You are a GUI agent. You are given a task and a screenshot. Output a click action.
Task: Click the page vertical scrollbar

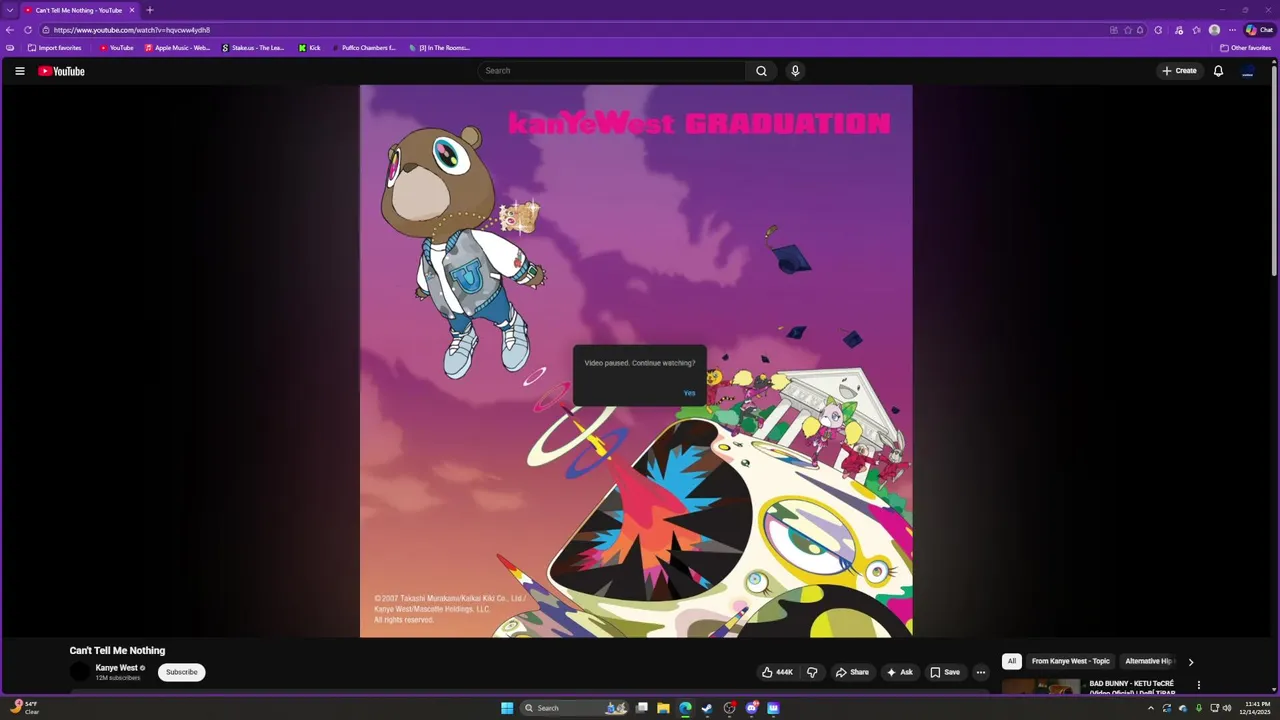tap(1274, 170)
